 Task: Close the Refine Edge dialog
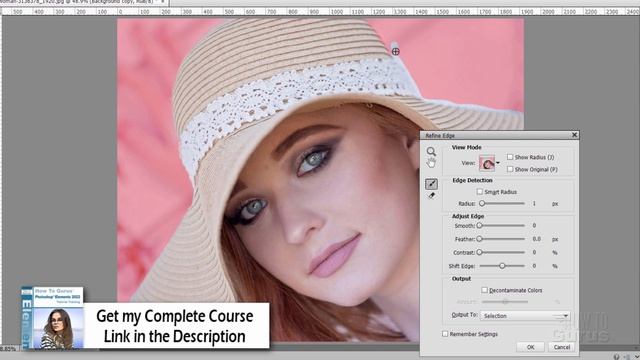(x=574, y=135)
